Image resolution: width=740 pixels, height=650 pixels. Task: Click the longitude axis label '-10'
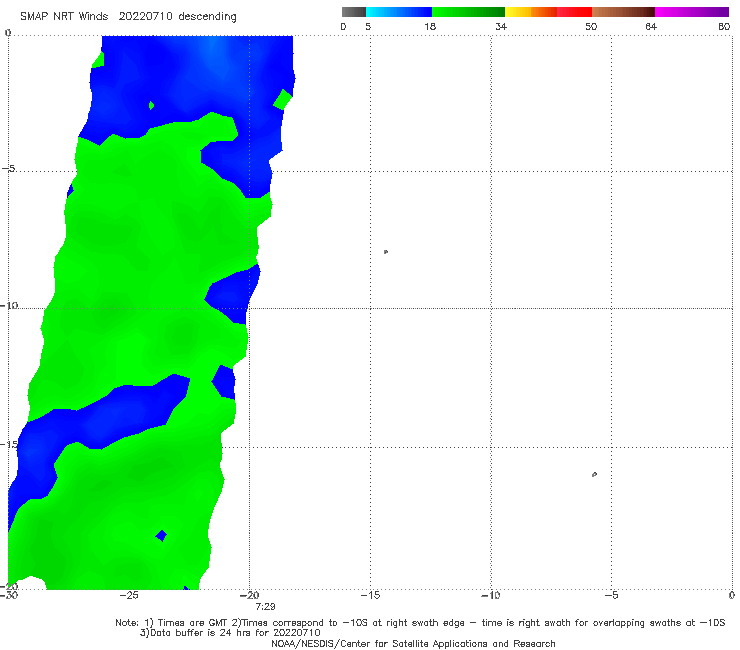(x=490, y=595)
